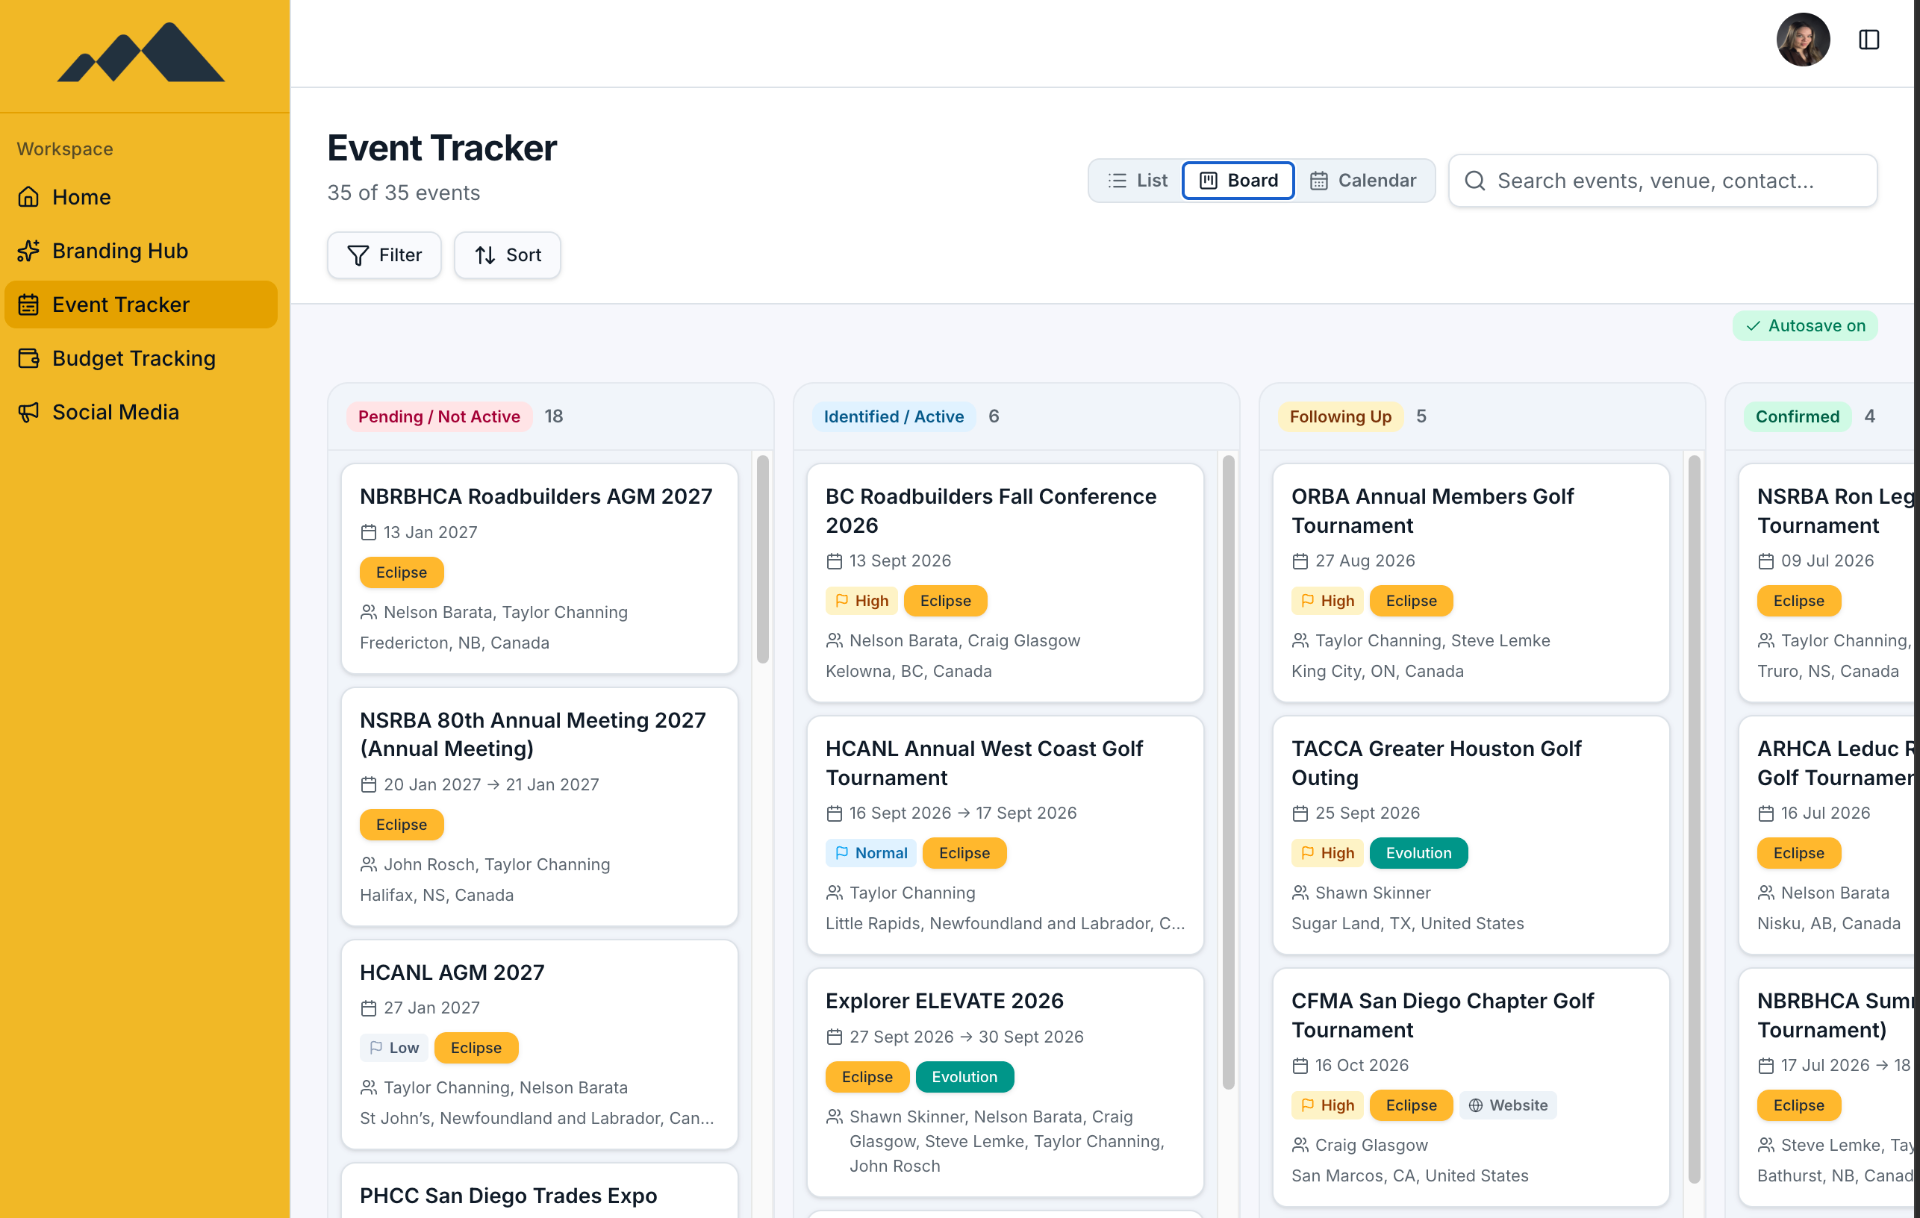Screen dimensions: 1920x1218
Task: Open the Sort options
Action: pos(507,255)
